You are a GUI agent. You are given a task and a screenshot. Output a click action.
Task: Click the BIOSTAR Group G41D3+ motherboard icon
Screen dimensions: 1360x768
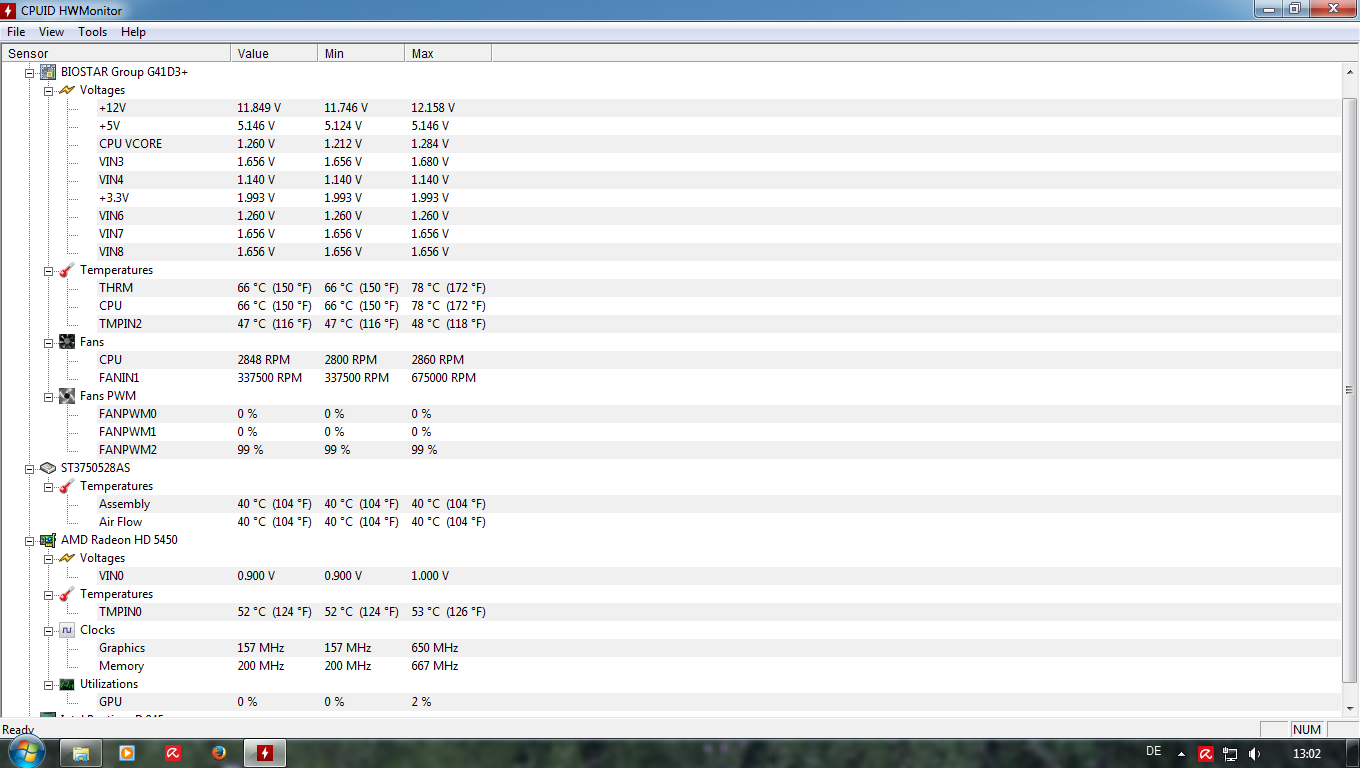click(x=48, y=72)
